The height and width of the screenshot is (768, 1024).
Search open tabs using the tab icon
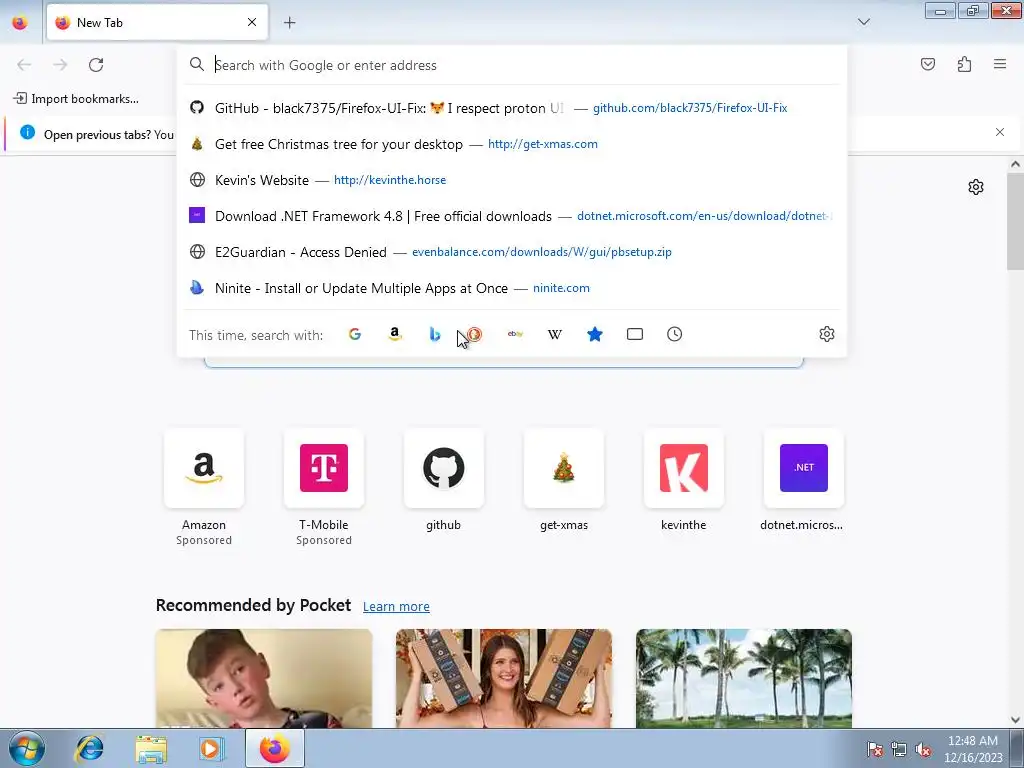pos(635,334)
